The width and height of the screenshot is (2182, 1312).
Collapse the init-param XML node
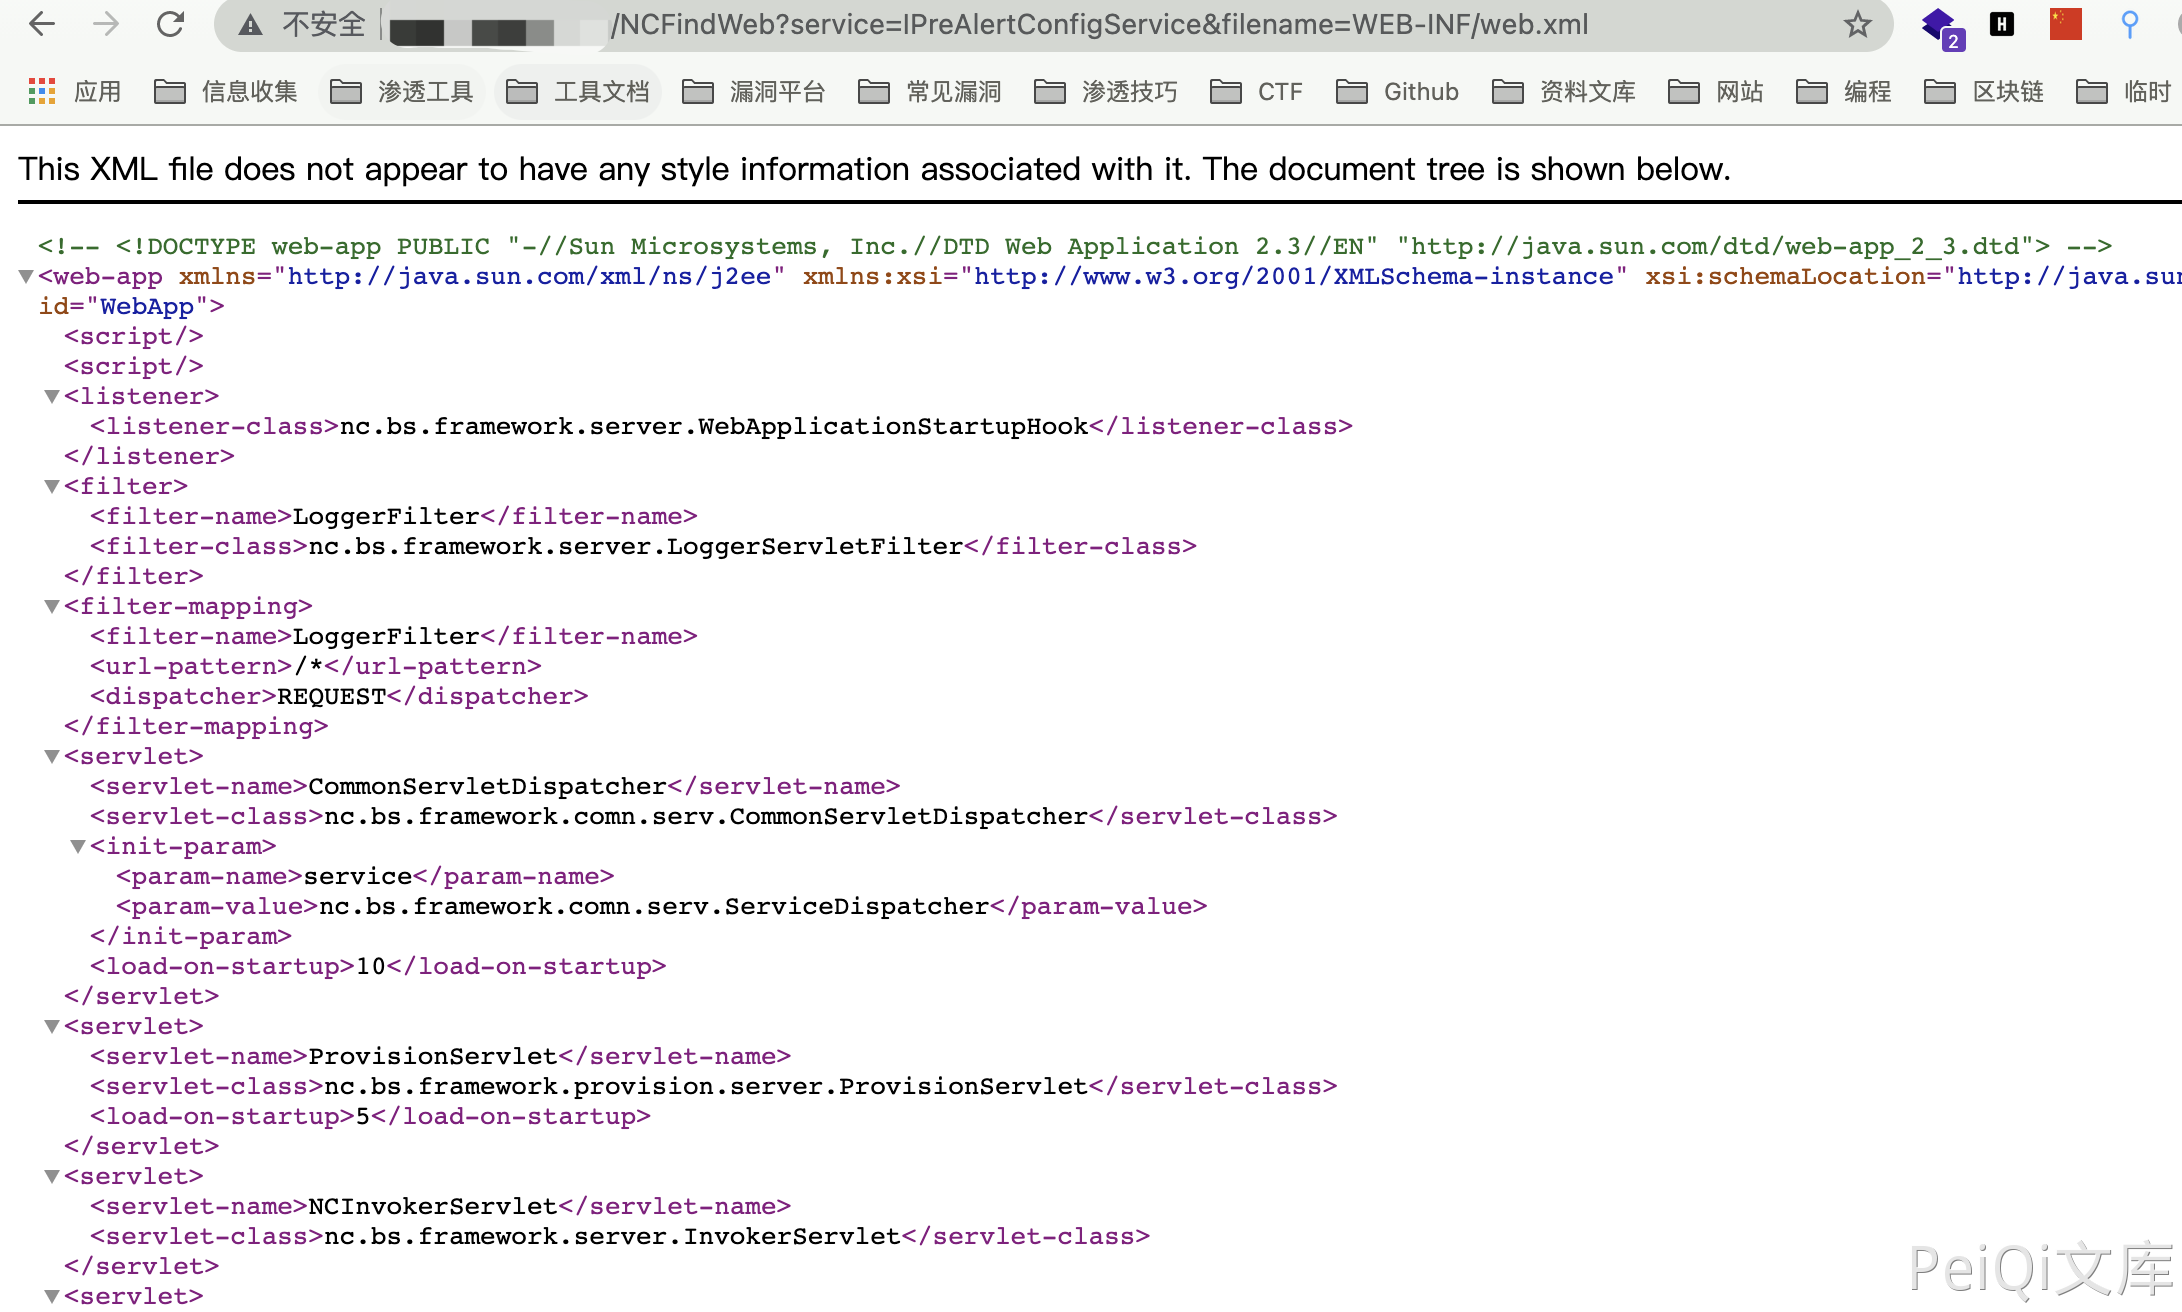78,847
